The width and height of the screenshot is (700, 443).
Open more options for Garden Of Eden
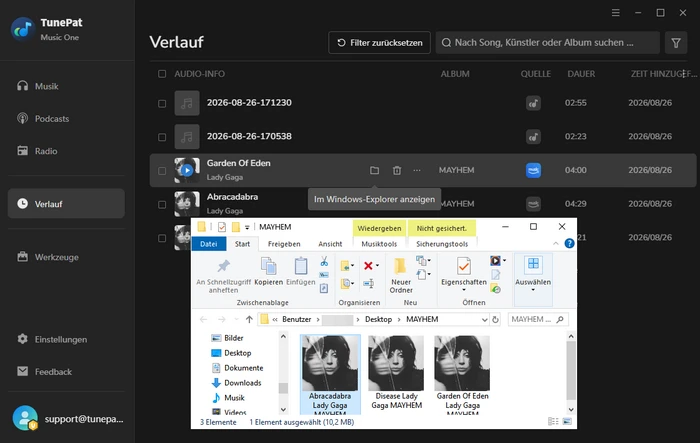coord(417,170)
